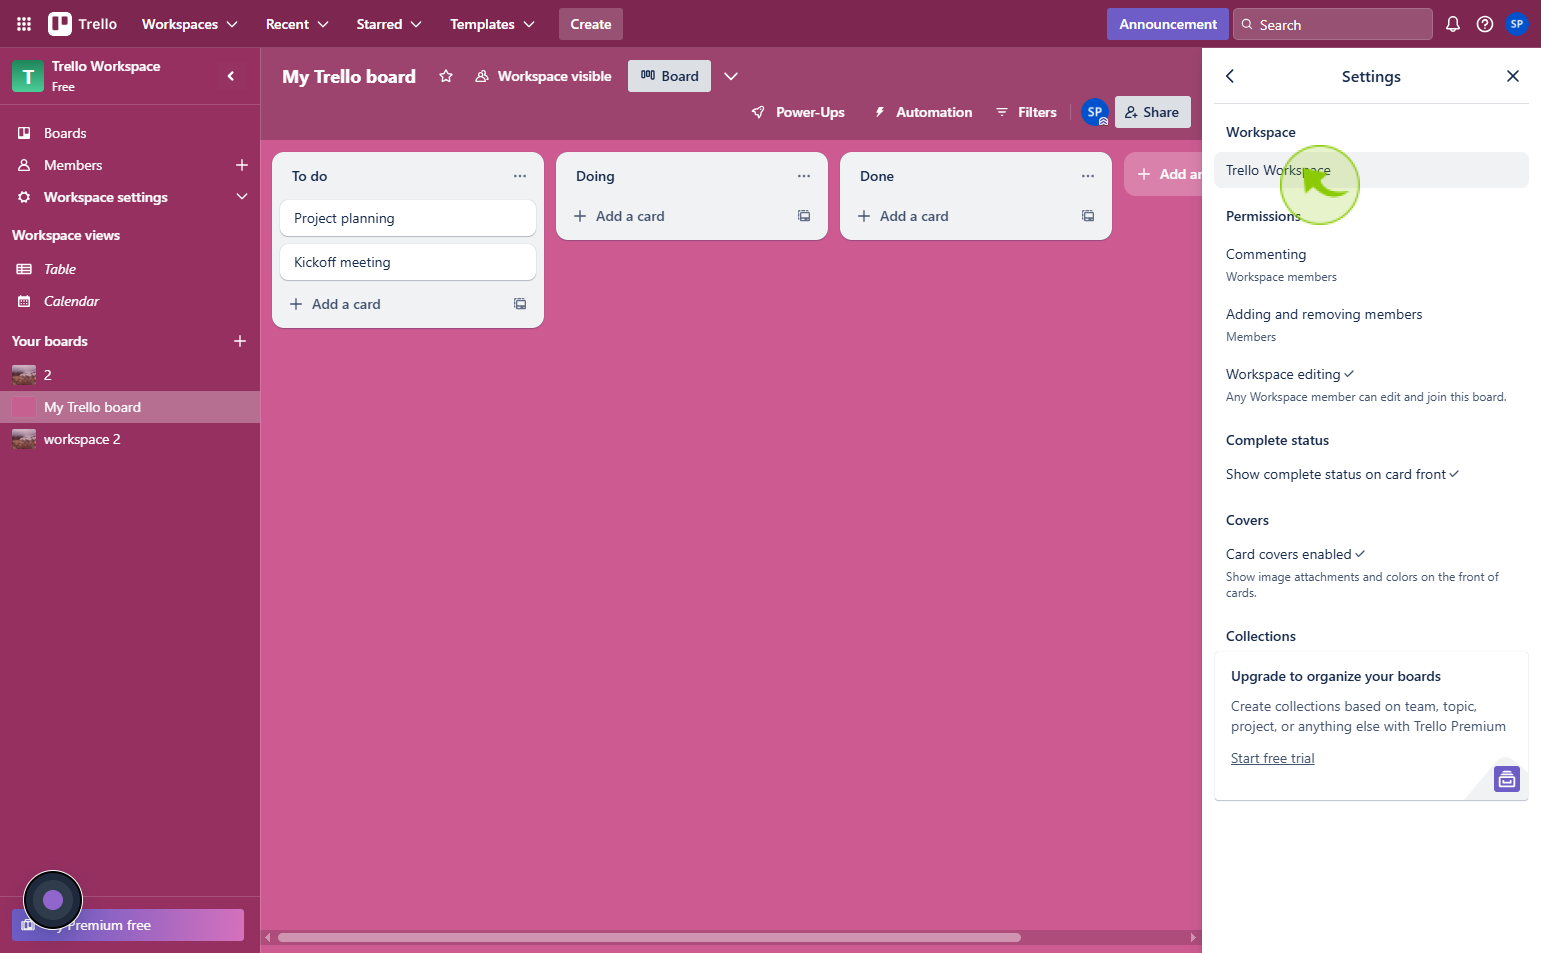
Task: Open the notifications bell
Action: (x=1453, y=24)
